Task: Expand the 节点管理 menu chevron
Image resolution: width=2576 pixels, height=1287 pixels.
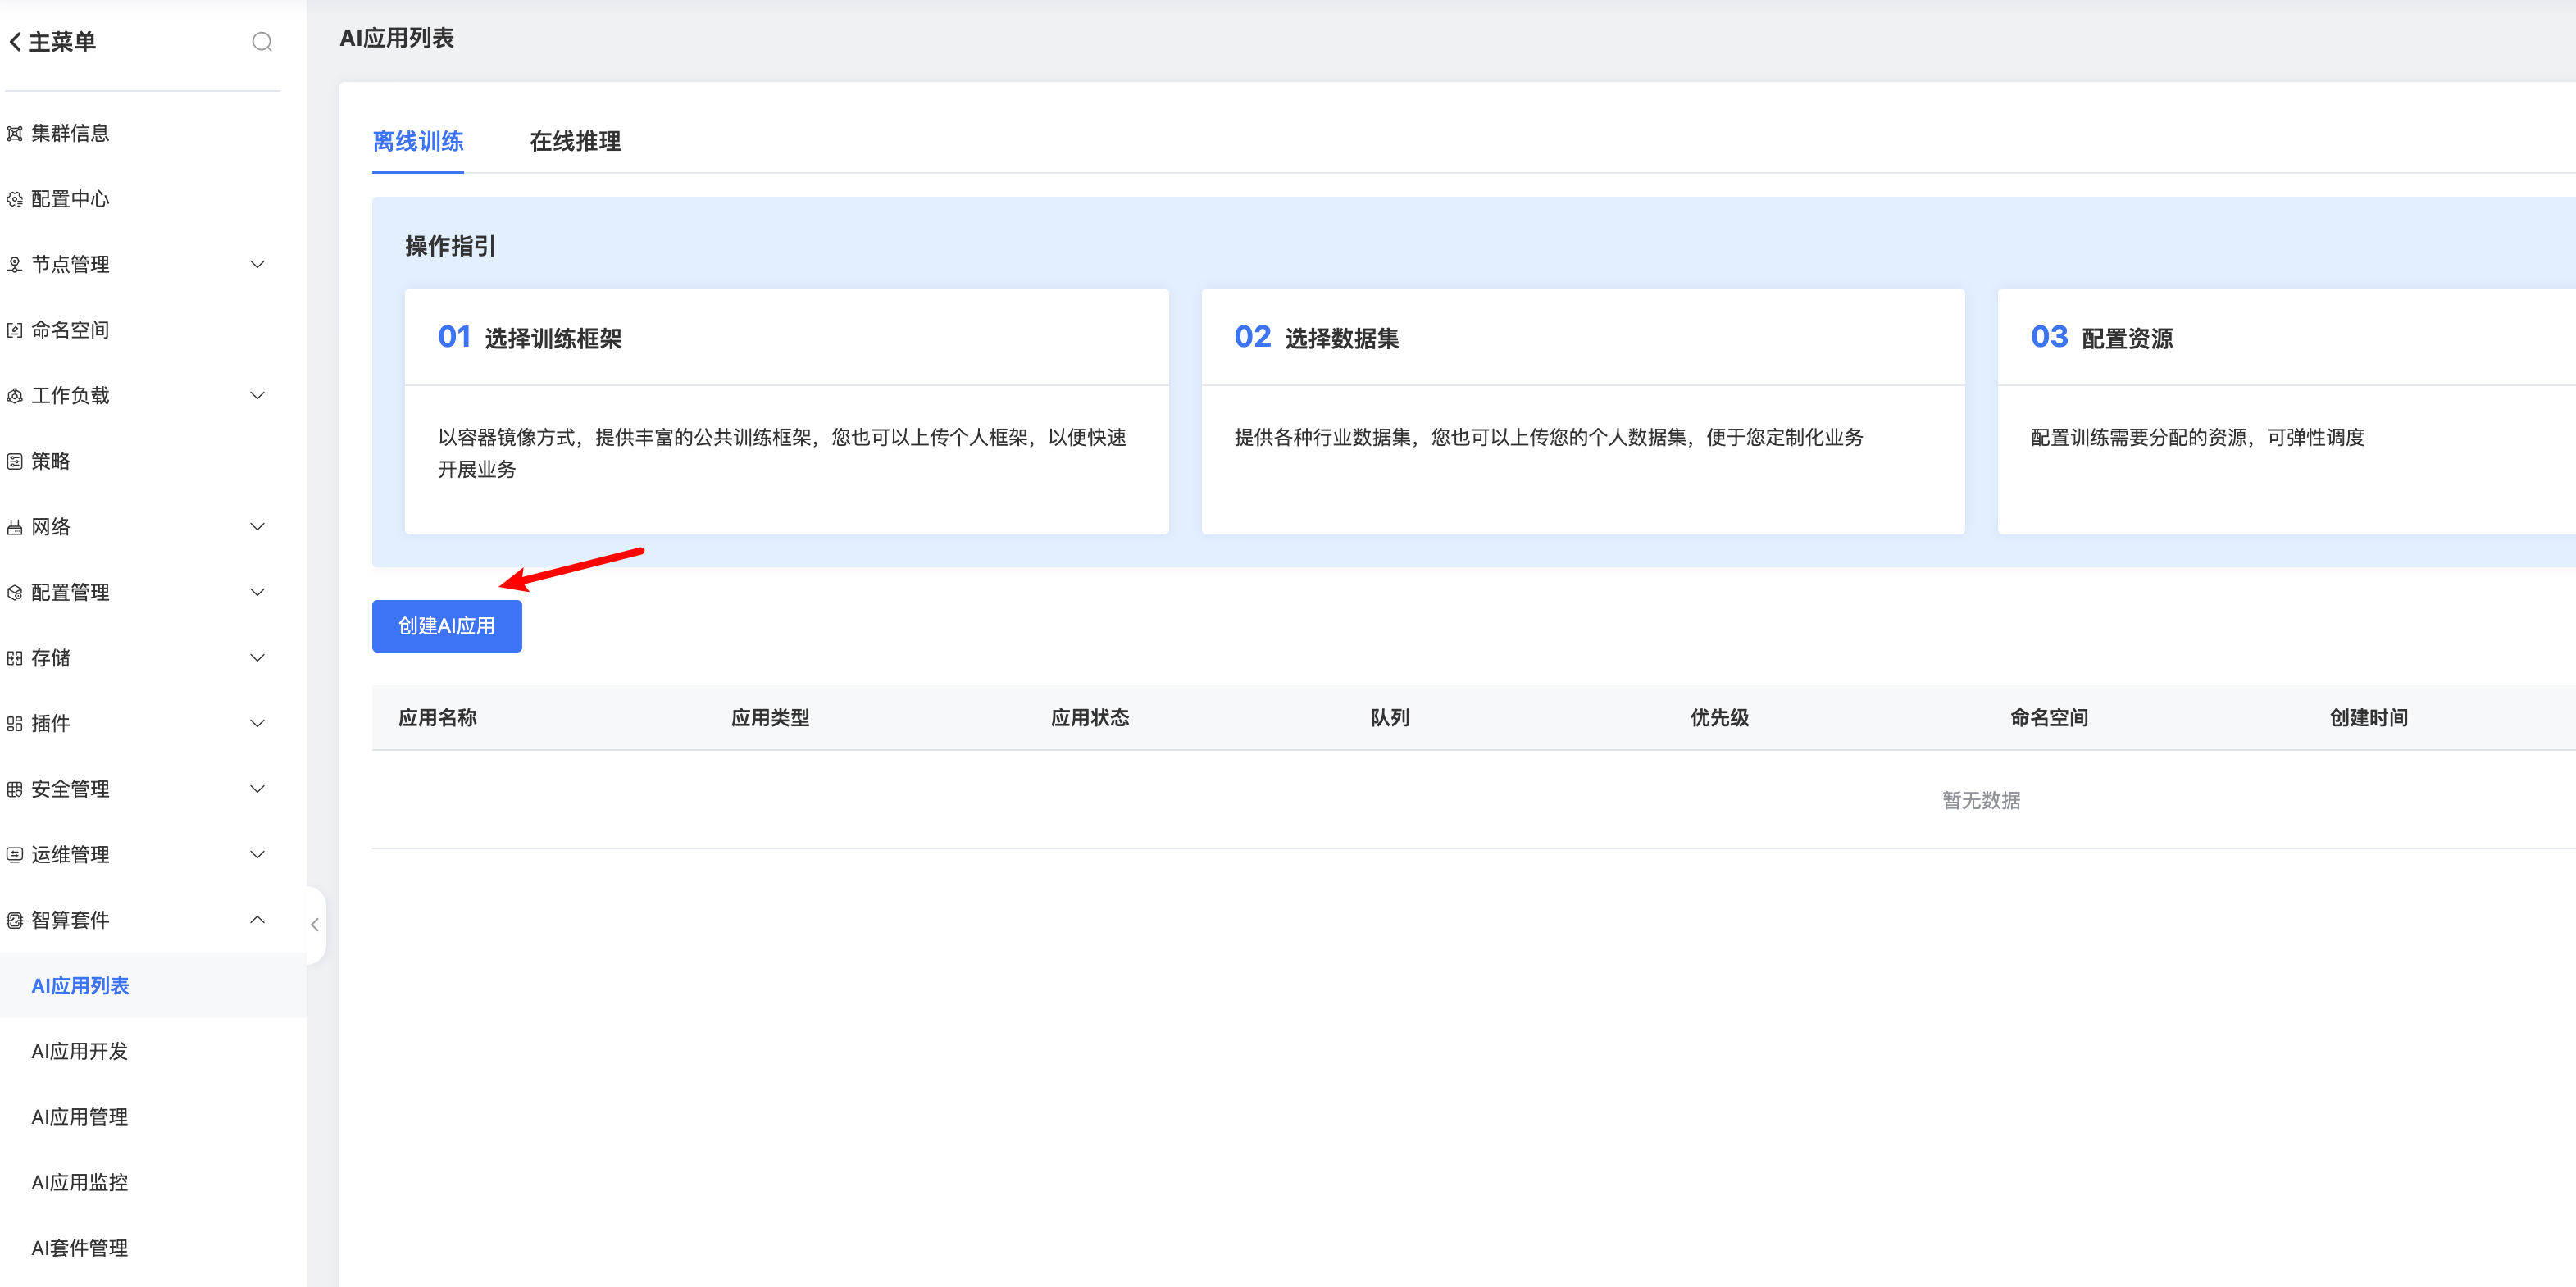Action: click(x=257, y=264)
